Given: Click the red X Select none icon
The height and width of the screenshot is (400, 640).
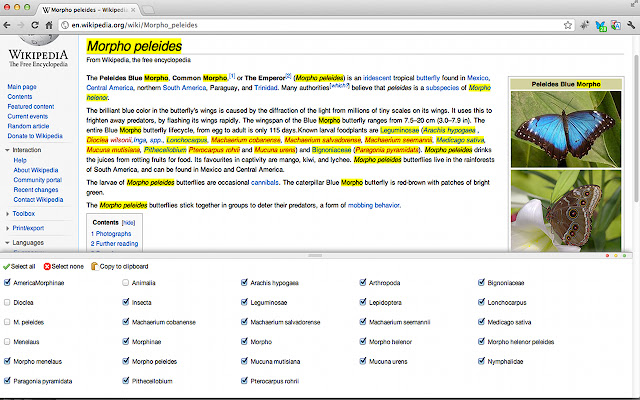Looking at the screenshot, I should click(x=47, y=267).
